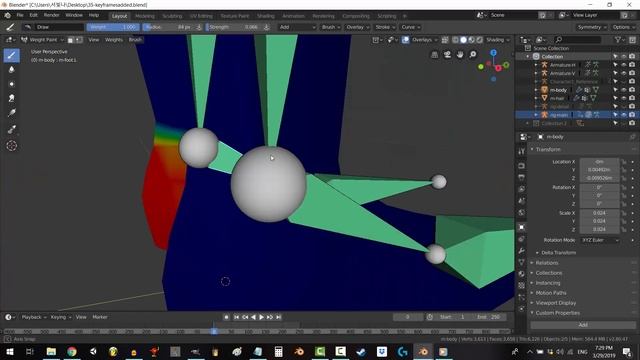Open the Options popover
Screen dimensions: 640x360
(x=623, y=27)
